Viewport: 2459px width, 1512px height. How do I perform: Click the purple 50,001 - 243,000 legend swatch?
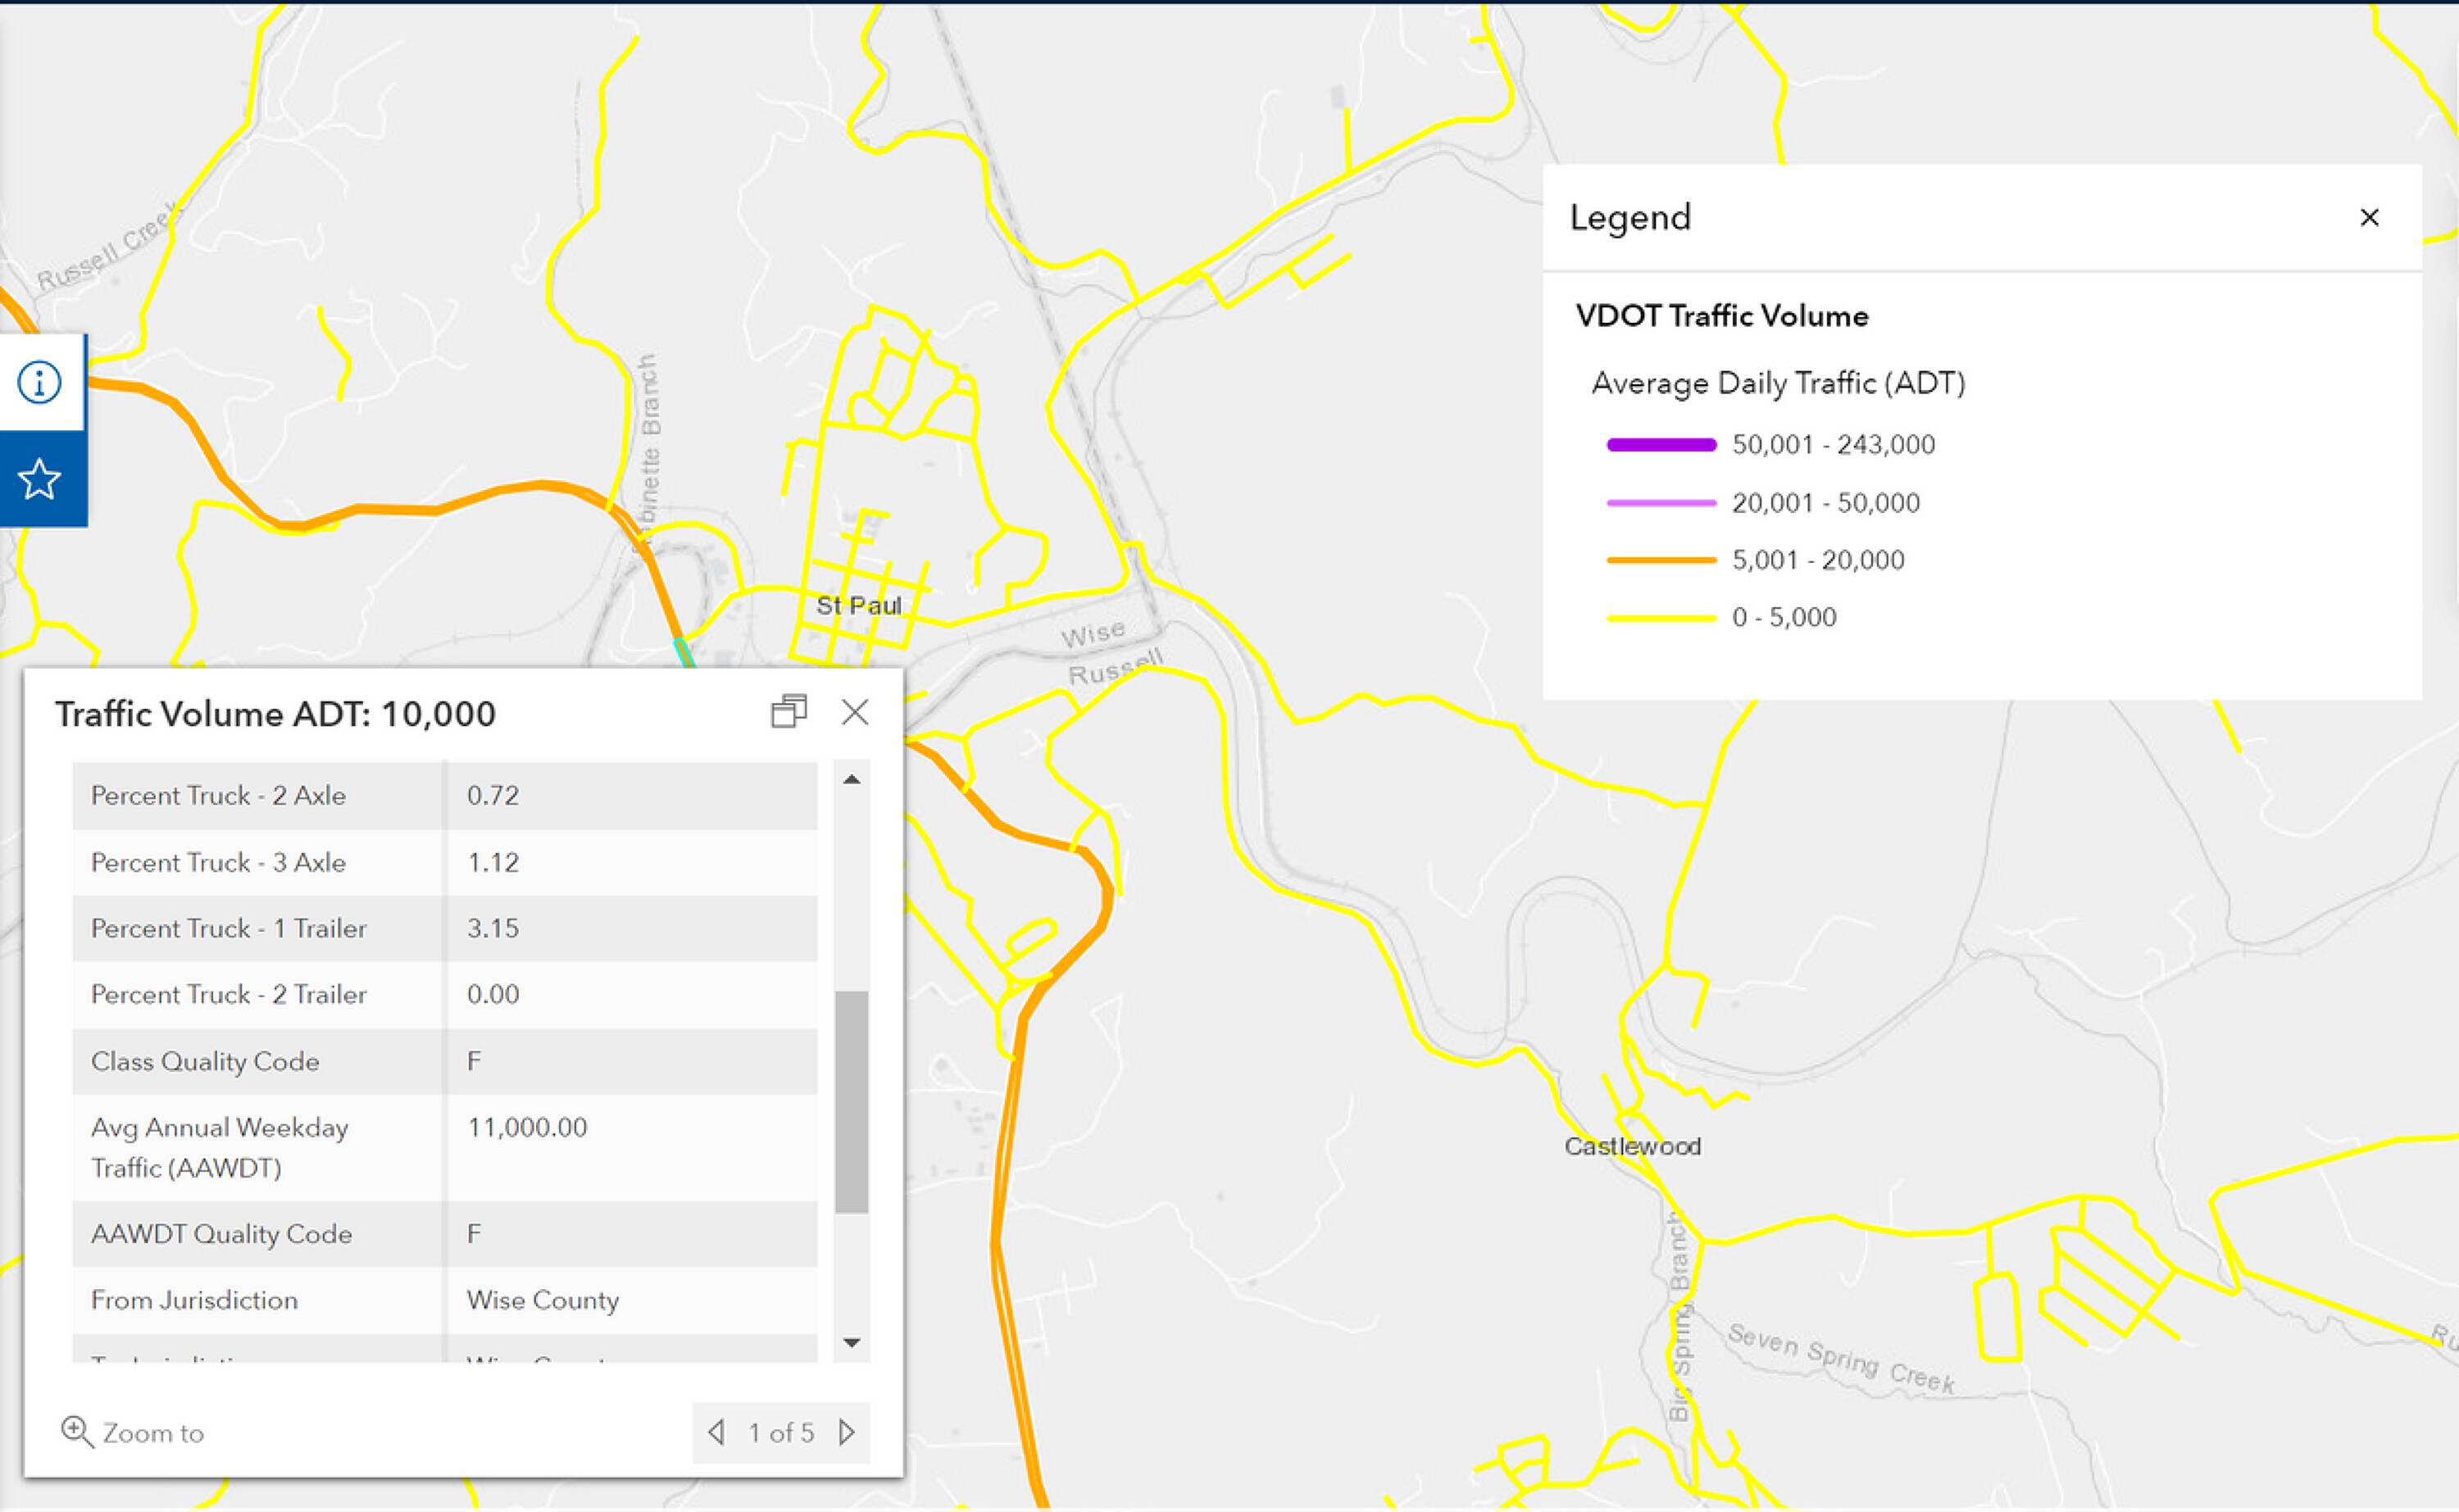pos(1661,445)
